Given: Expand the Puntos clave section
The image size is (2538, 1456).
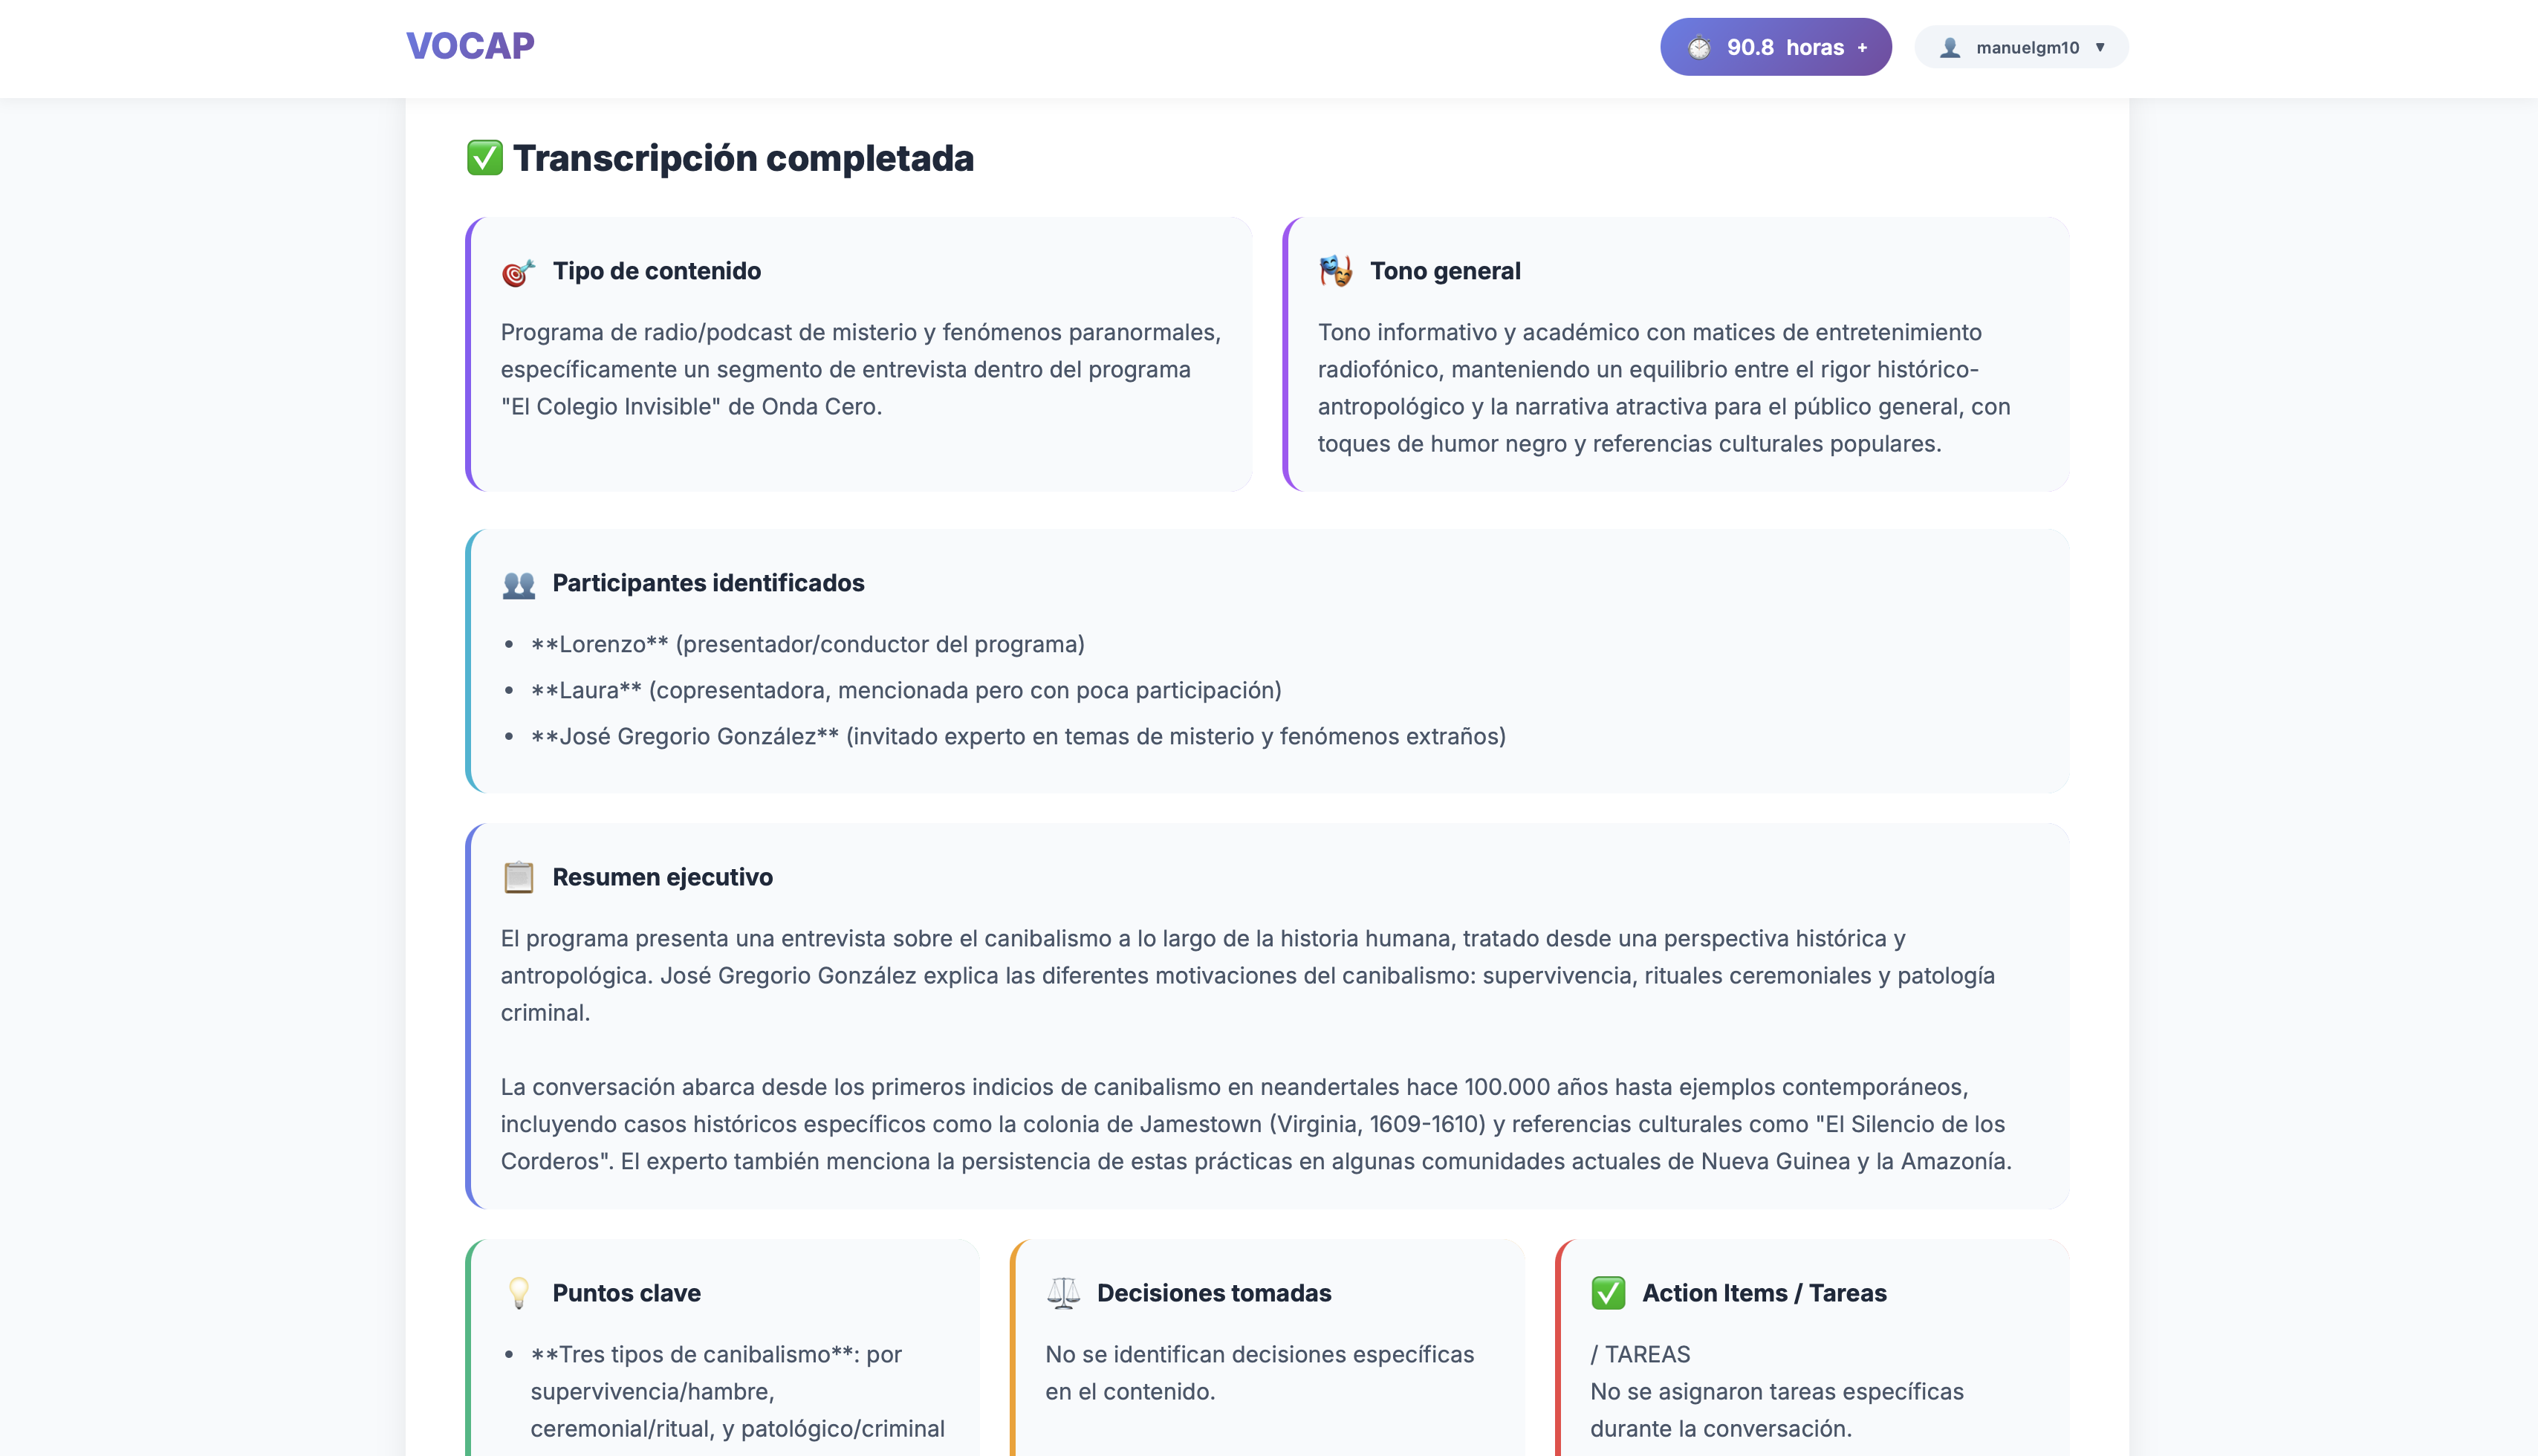Looking at the screenshot, I should [x=626, y=1292].
